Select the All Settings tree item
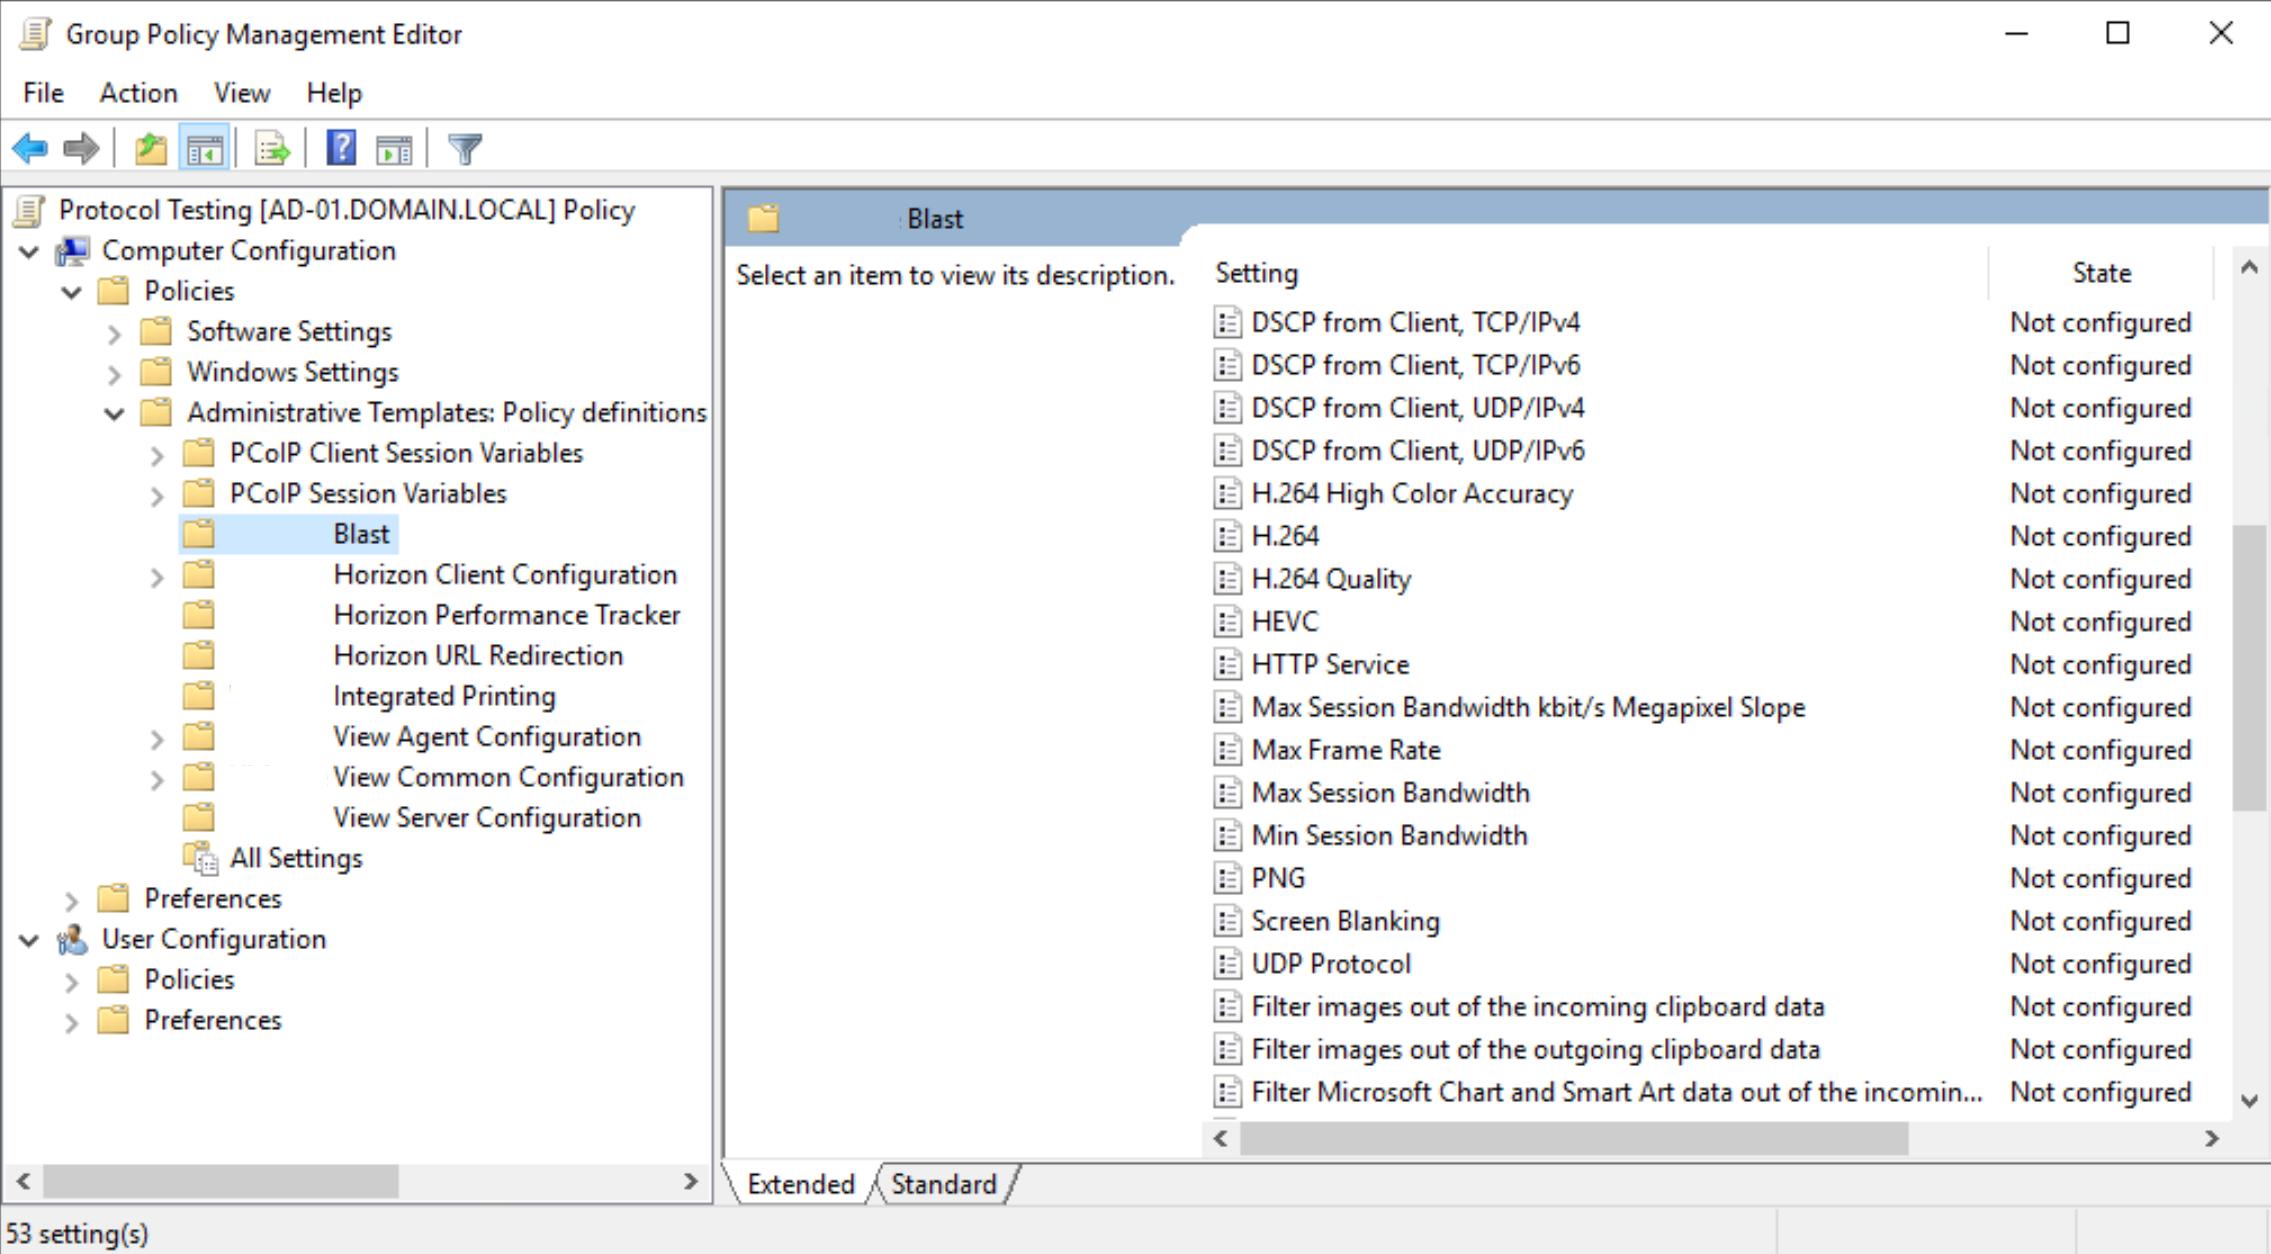The width and height of the screenshot is (2271, 1254). pos(296,857)
